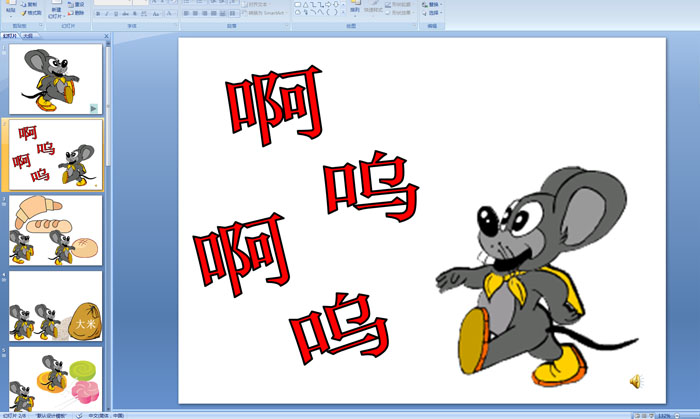Switch to the Slides (幻灯片) pane tab

(x=9, y=36)
